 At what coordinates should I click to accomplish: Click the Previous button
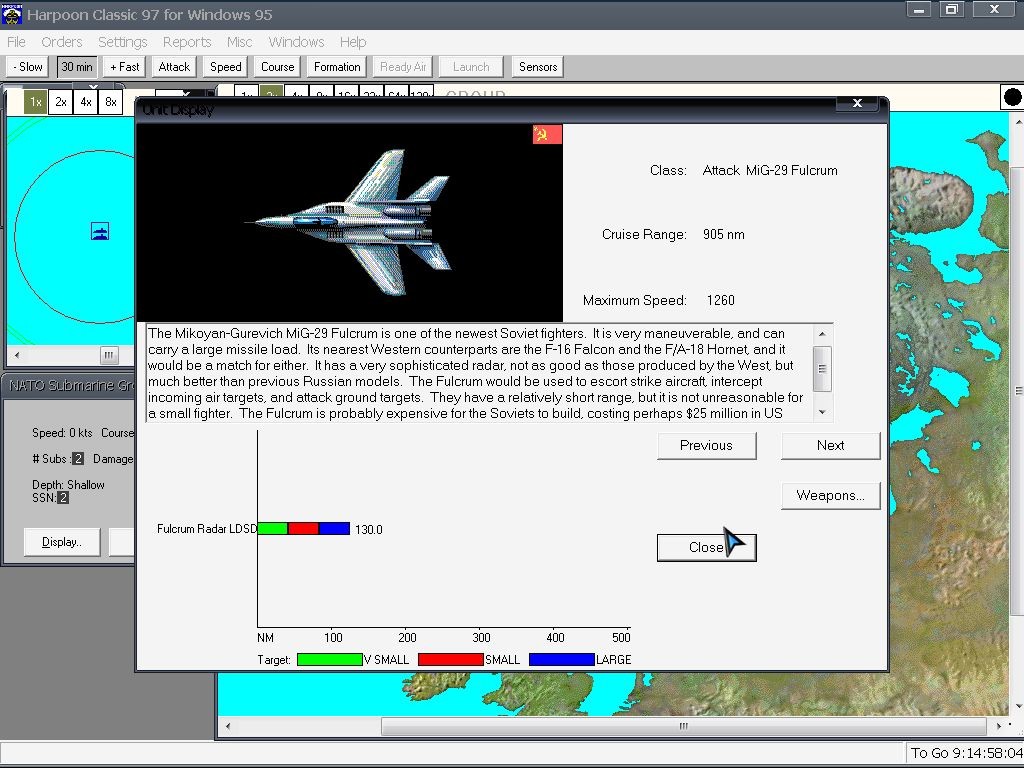coord(707,445)
